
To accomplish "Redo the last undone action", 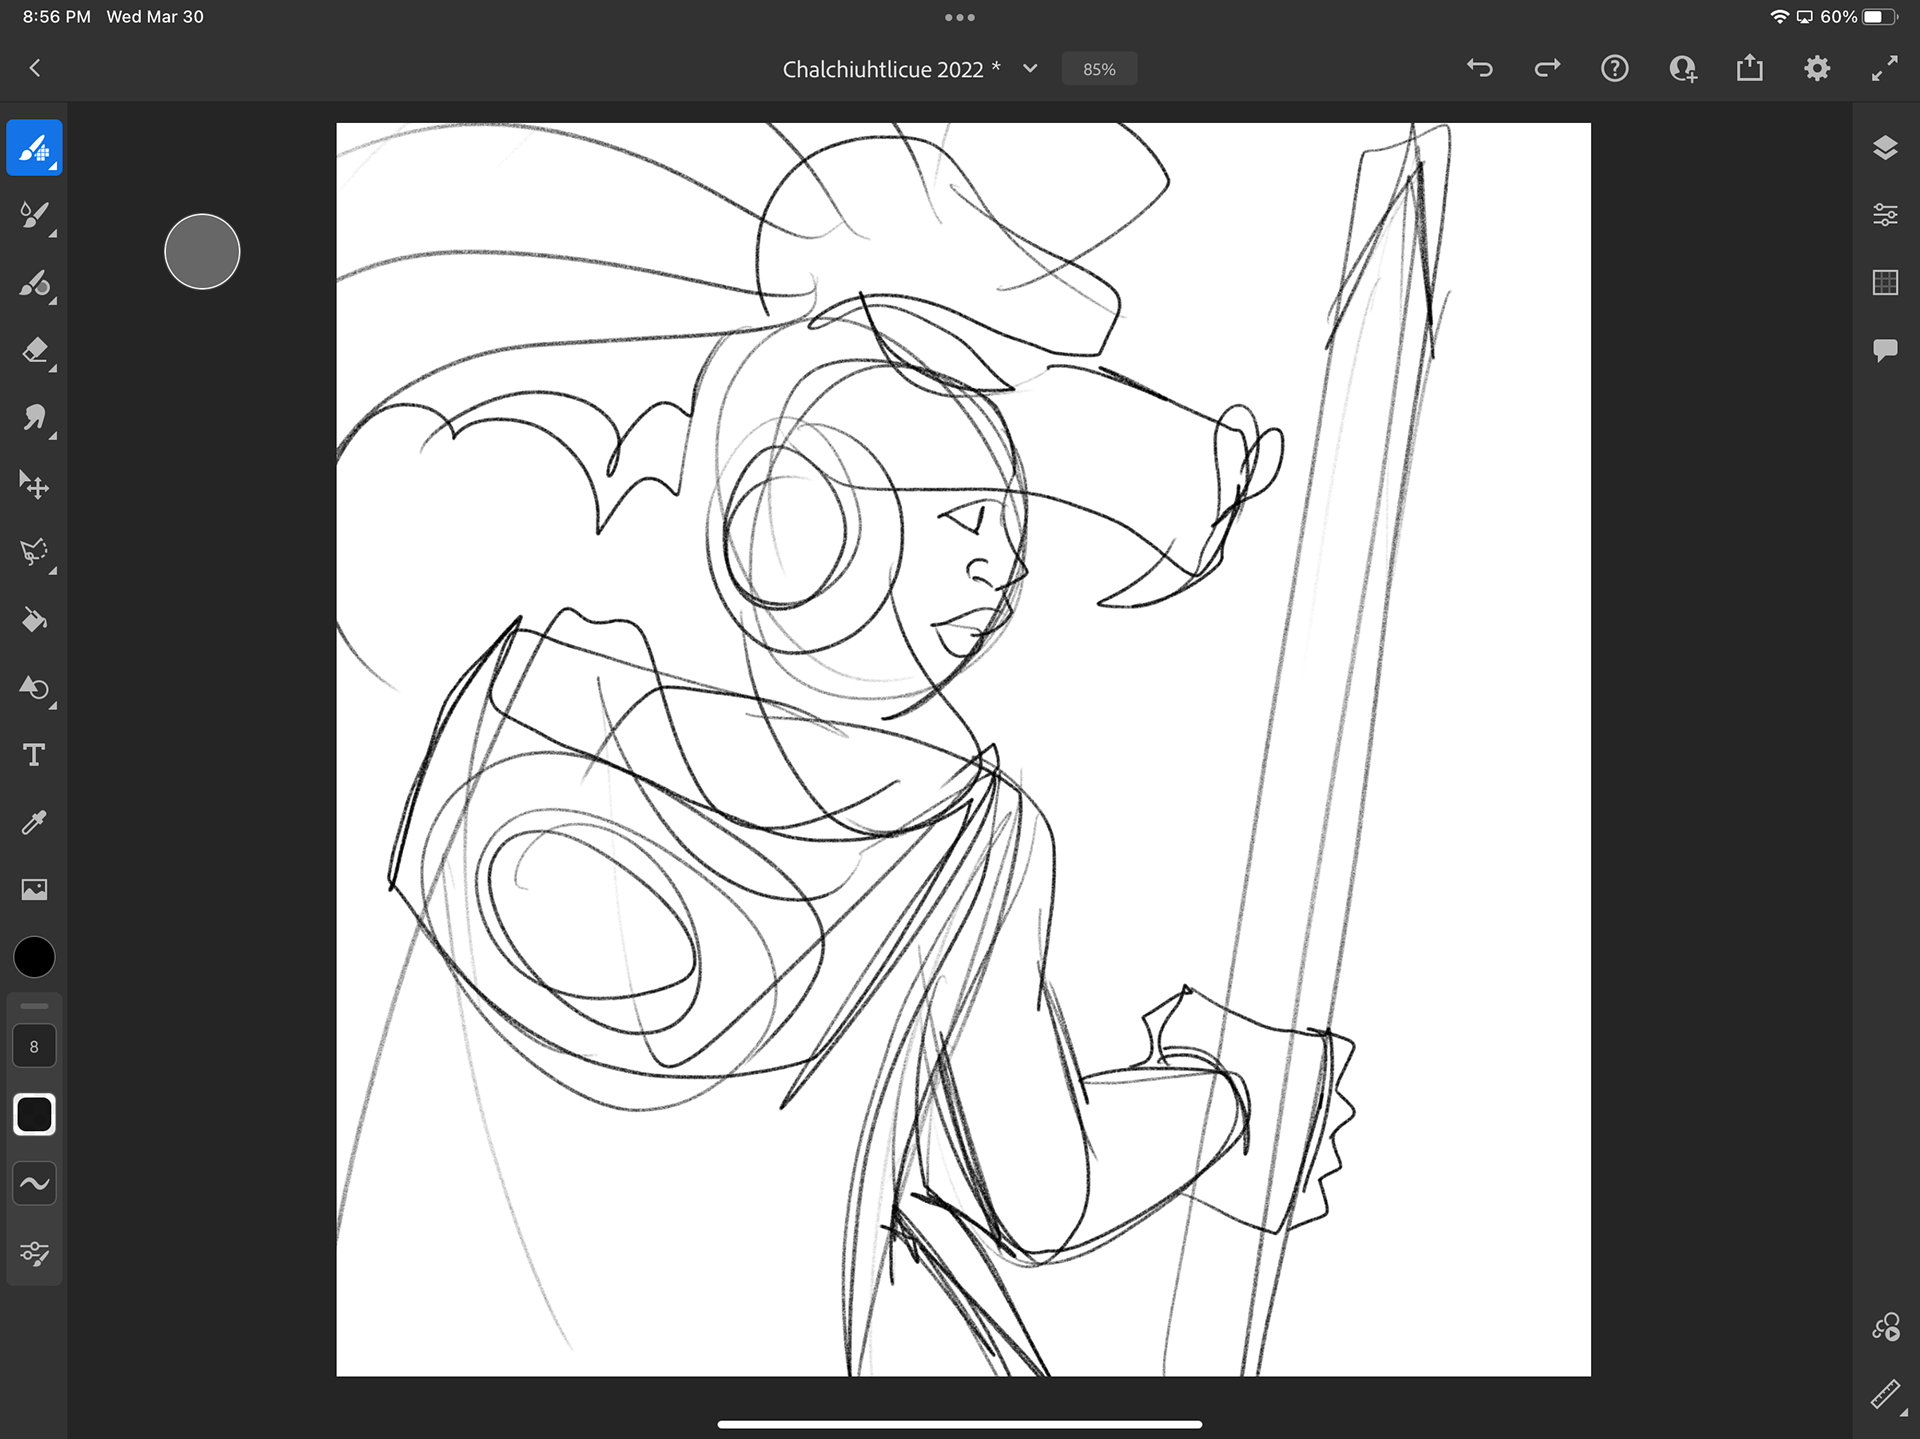I will [x=1547, y=68].
